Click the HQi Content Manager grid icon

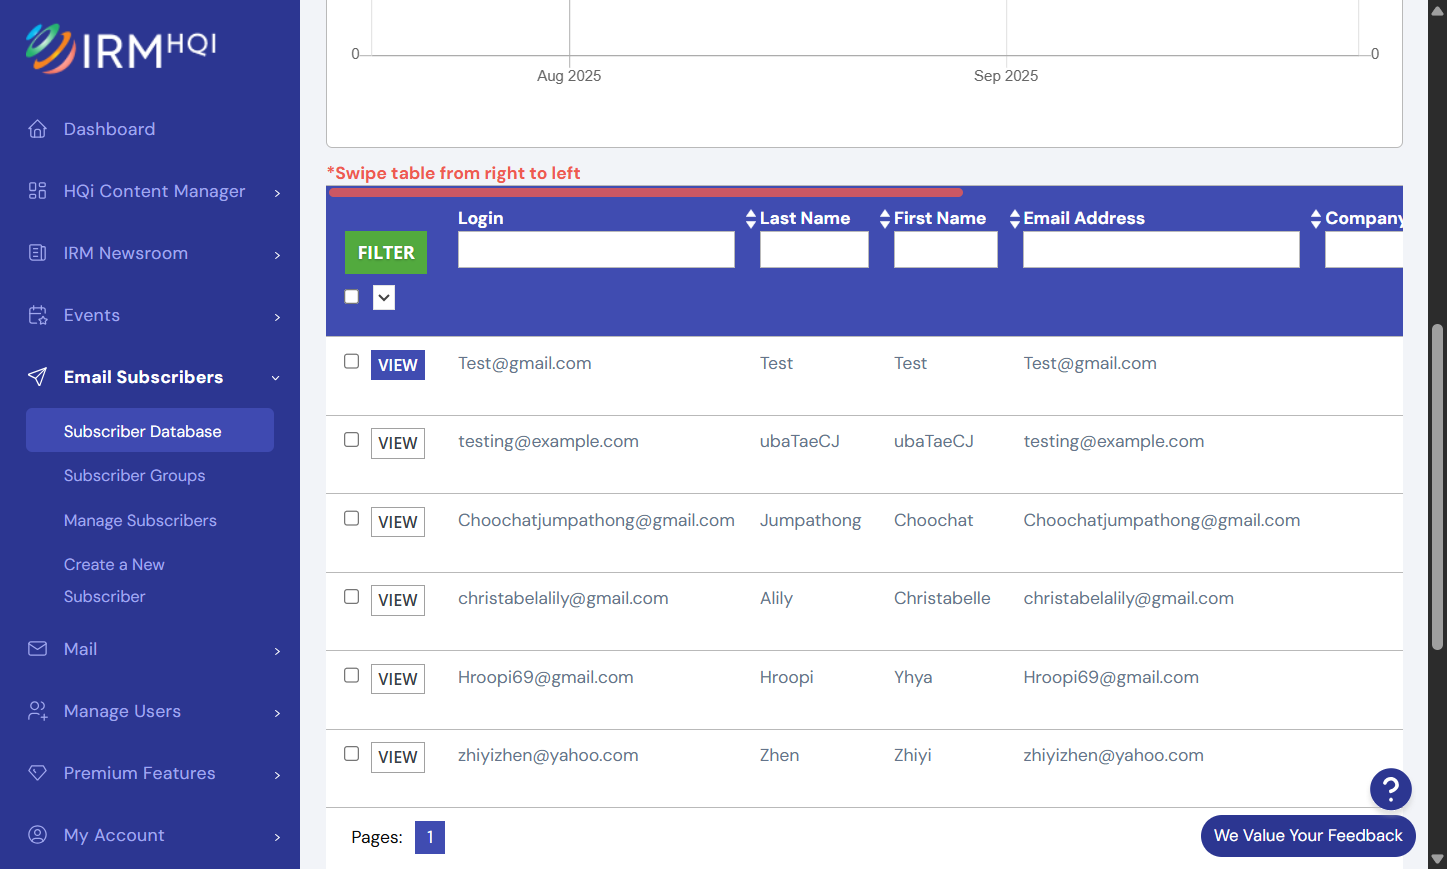click(x=38, y=191)
